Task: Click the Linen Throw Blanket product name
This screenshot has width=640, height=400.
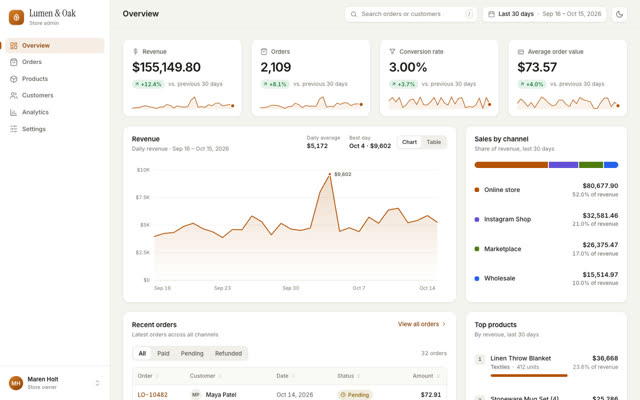Action: point(521,358)
